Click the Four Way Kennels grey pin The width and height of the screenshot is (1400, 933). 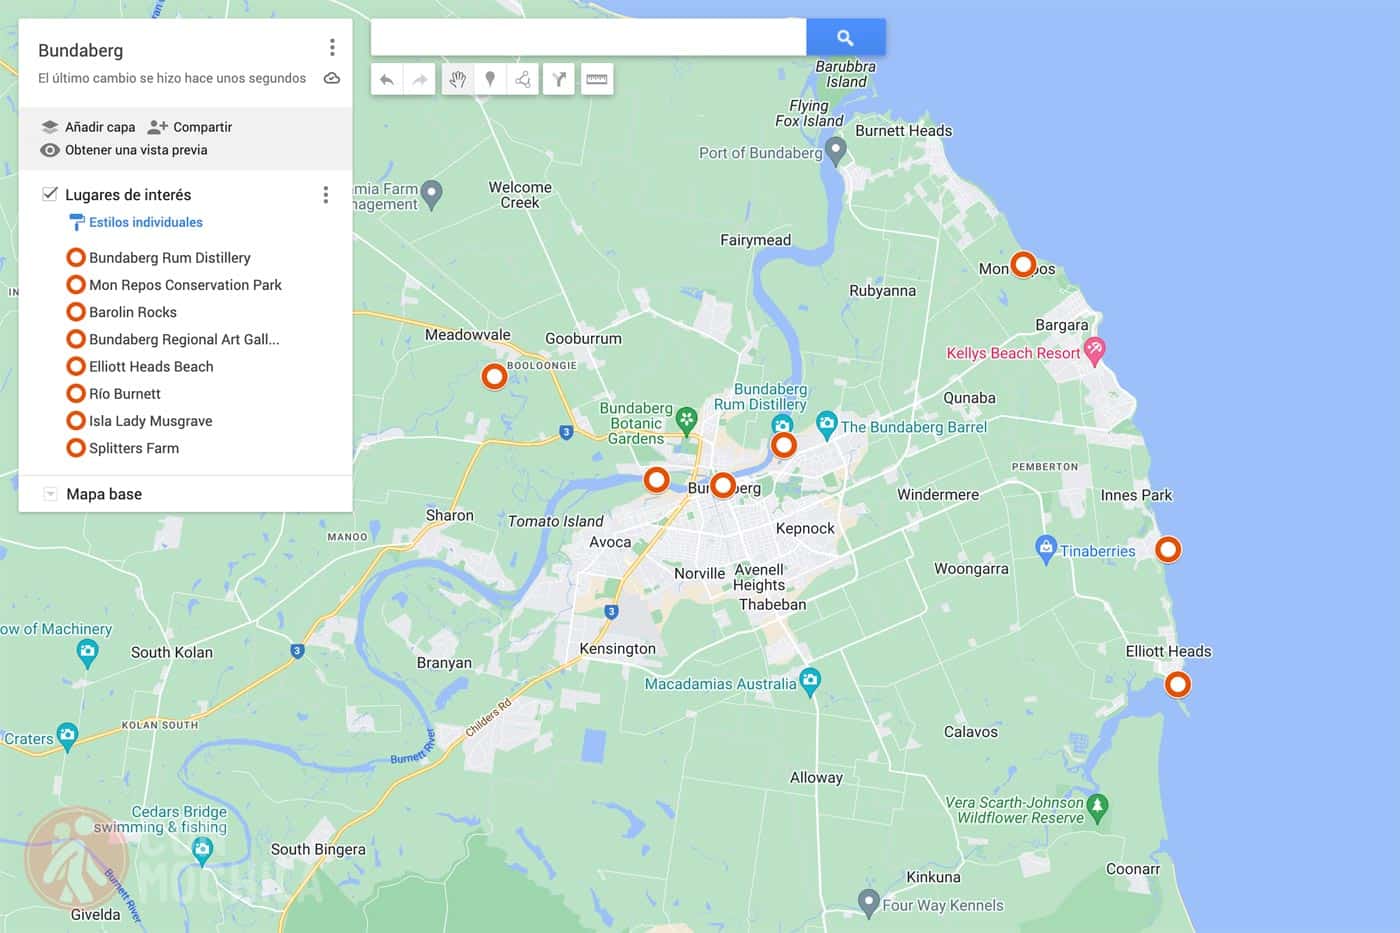tap(869, 902)
